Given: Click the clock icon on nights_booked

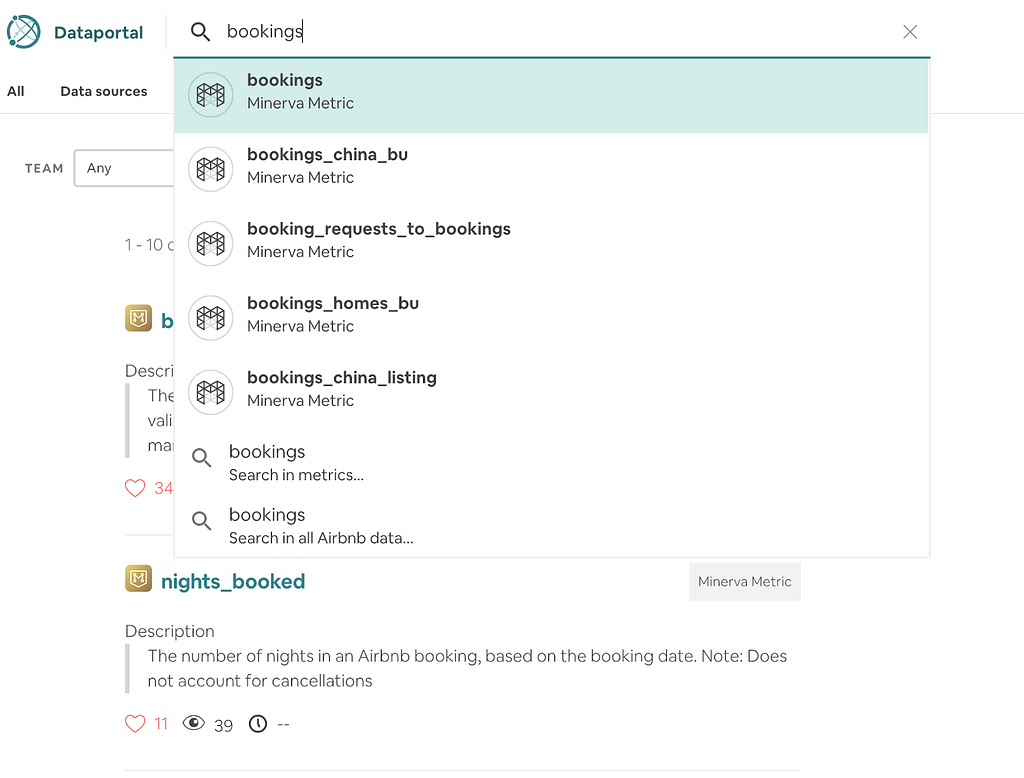Looking at the screenshot, I should pos(258,724).
